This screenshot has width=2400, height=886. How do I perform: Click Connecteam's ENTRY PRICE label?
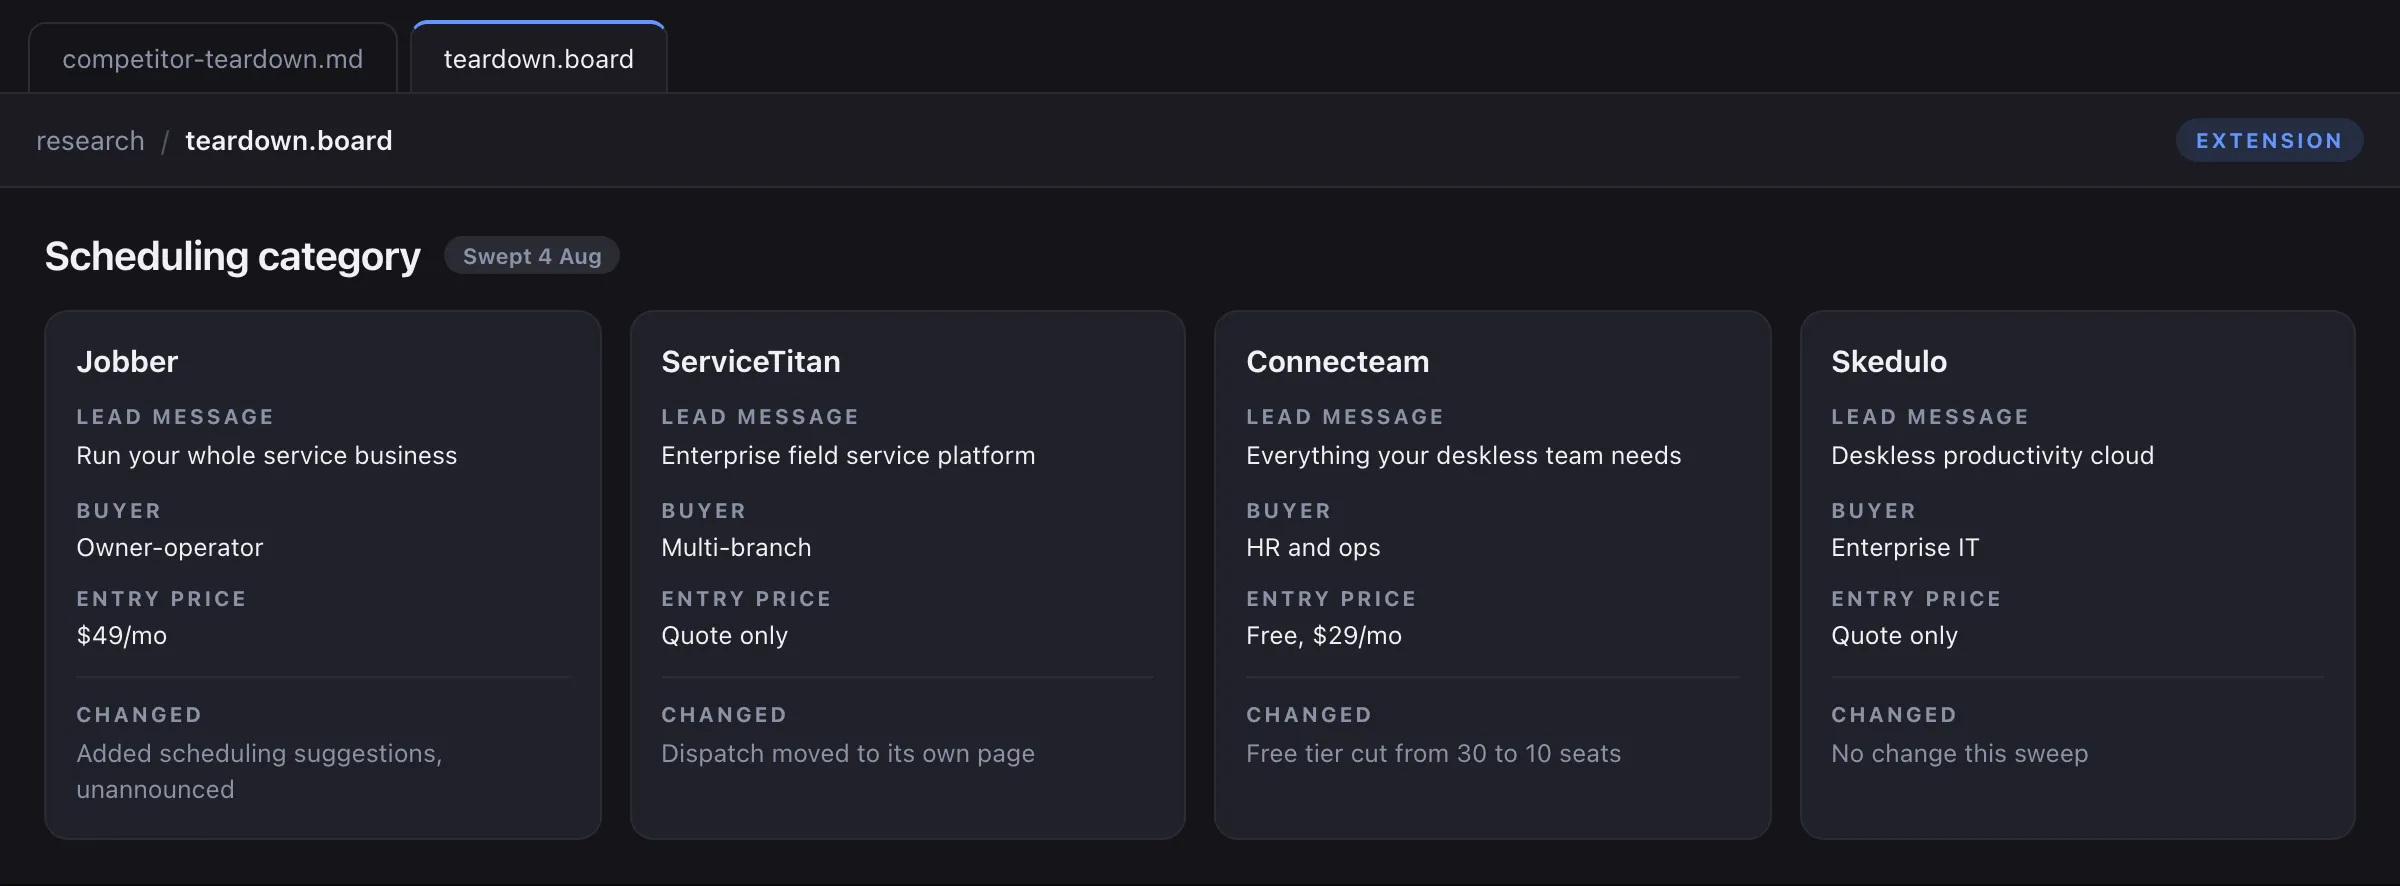[1331, 599]
